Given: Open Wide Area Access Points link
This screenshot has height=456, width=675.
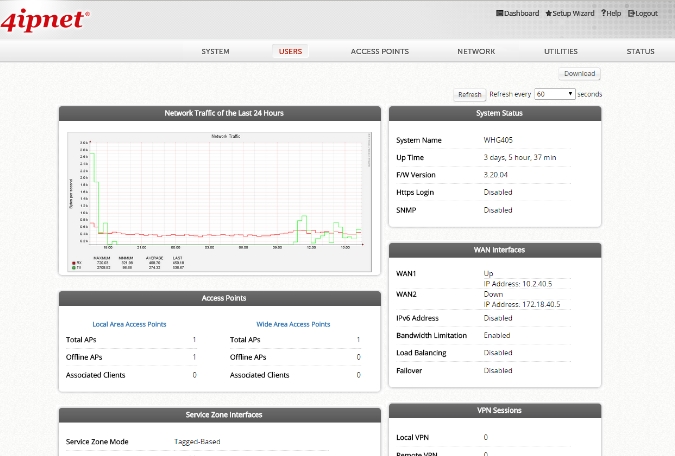Looking at the screenshot, I should 293,324.
